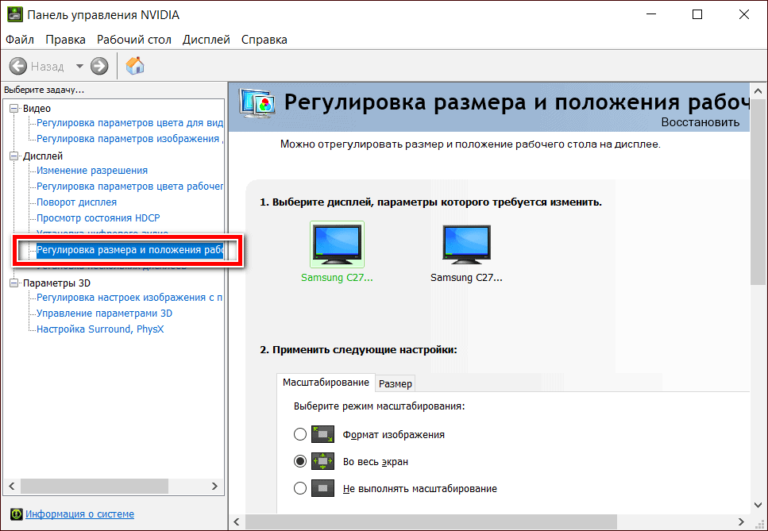Image resolution: width=768 pixels, height=531 pixels.
Task: Open the Back button history dropdown arrow
Action: tap(79, 66)
